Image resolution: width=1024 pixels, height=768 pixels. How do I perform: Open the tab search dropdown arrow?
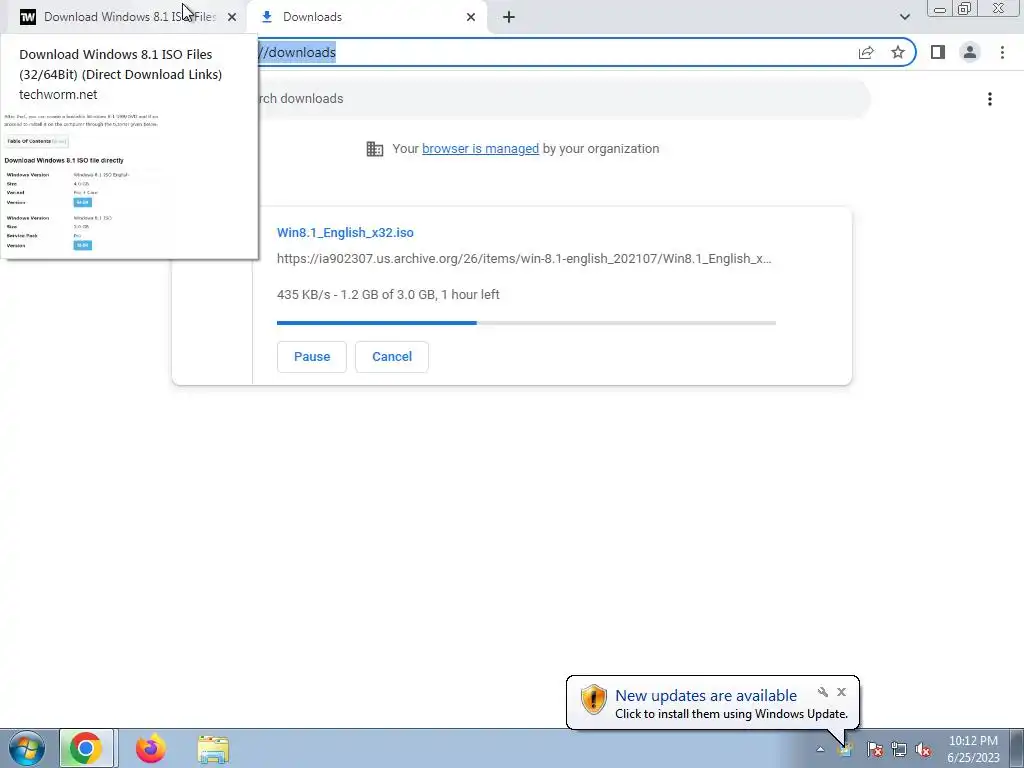(904, 17)
